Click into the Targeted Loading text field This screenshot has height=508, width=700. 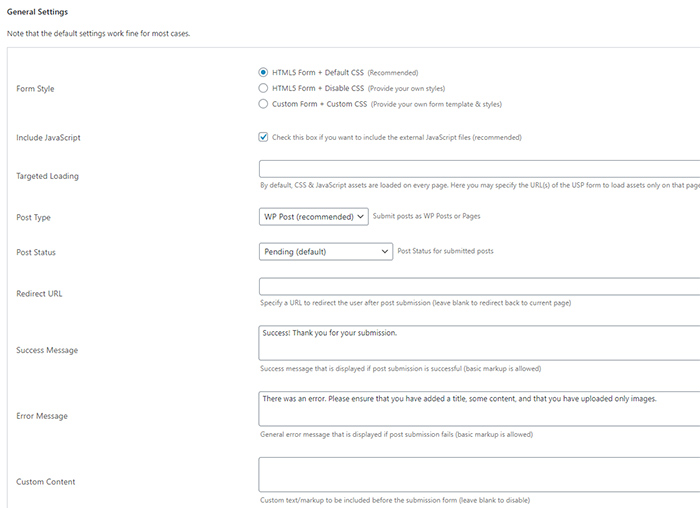click(x=479, y=169)
